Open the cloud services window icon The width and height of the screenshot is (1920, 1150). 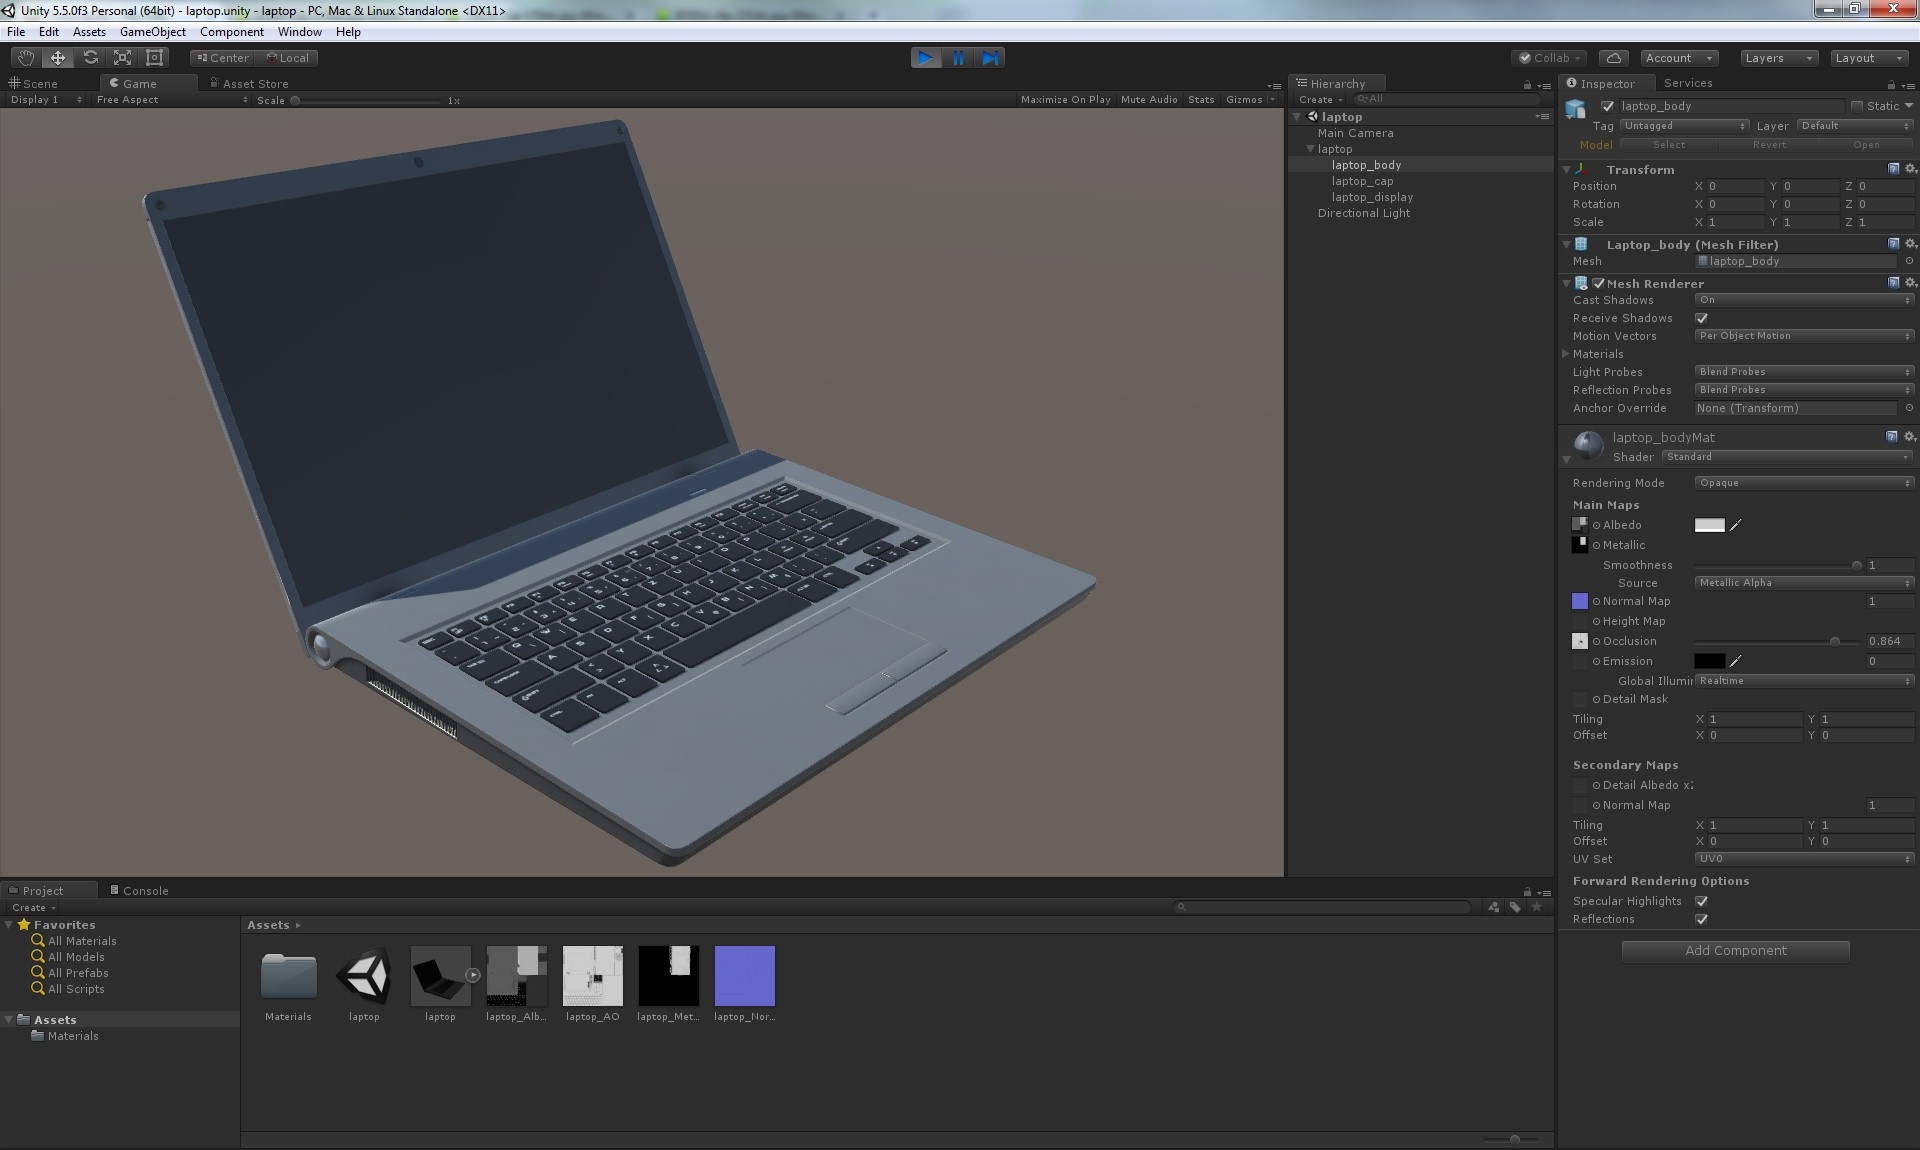pos(1613,57)
